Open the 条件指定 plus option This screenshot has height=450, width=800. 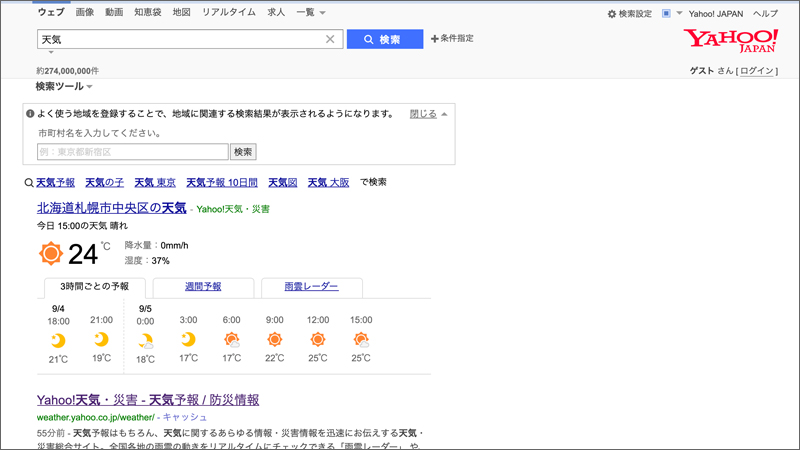tap(452, 38)
